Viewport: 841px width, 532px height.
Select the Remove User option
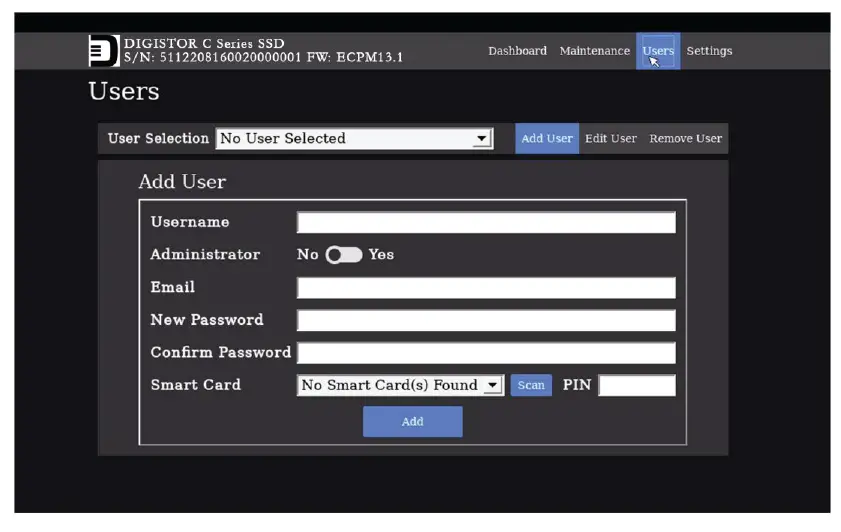pyautogui.click(x=685, y=138)
